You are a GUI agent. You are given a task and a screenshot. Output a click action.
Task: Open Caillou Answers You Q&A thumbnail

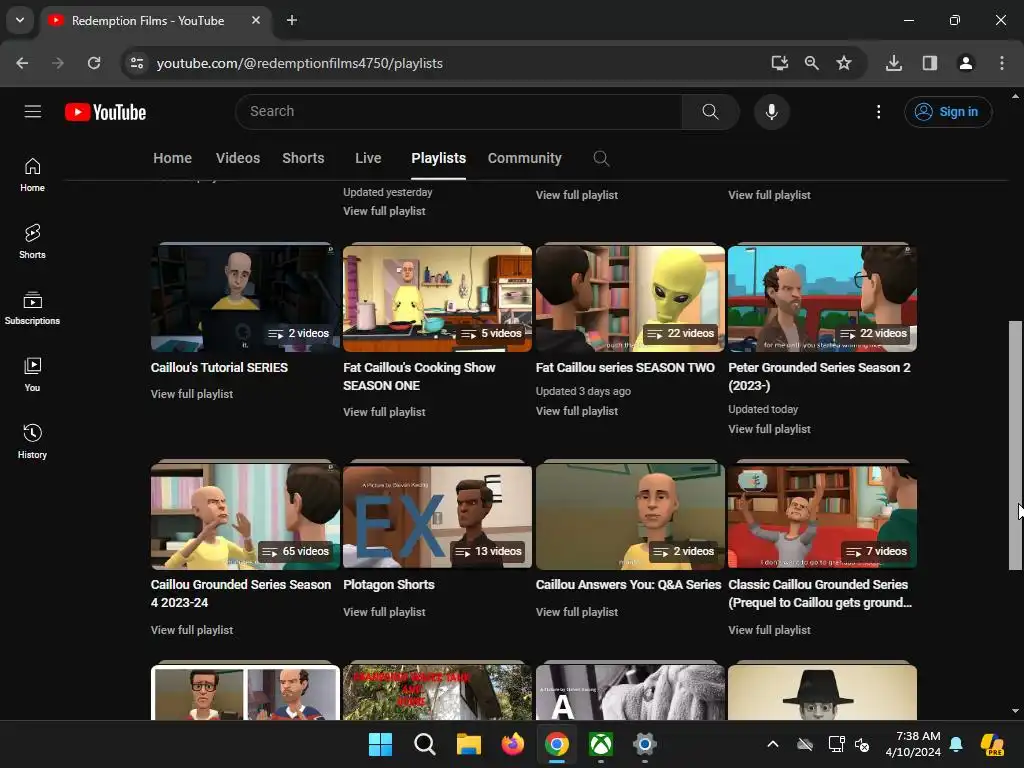pyautogui.click(x=630, y=515)
